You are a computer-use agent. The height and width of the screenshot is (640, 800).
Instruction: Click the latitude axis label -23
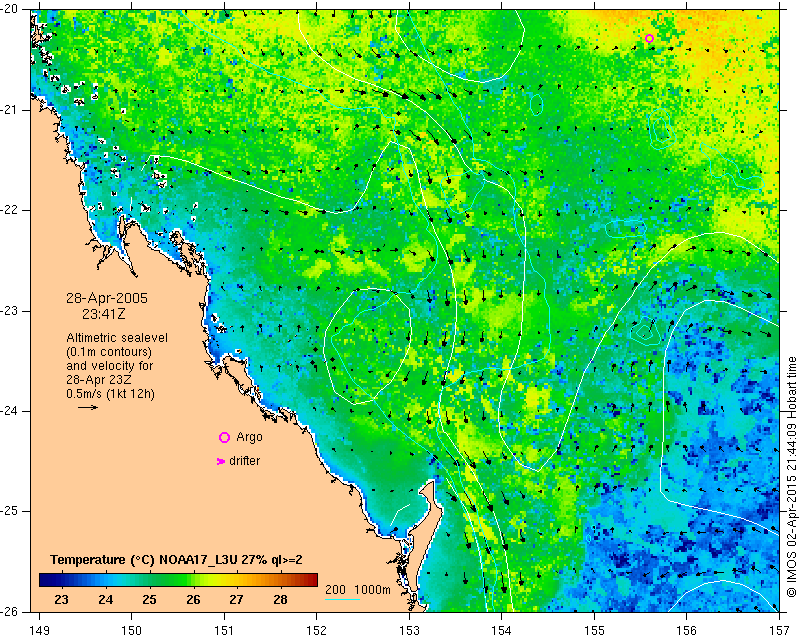tap(9, 311)
